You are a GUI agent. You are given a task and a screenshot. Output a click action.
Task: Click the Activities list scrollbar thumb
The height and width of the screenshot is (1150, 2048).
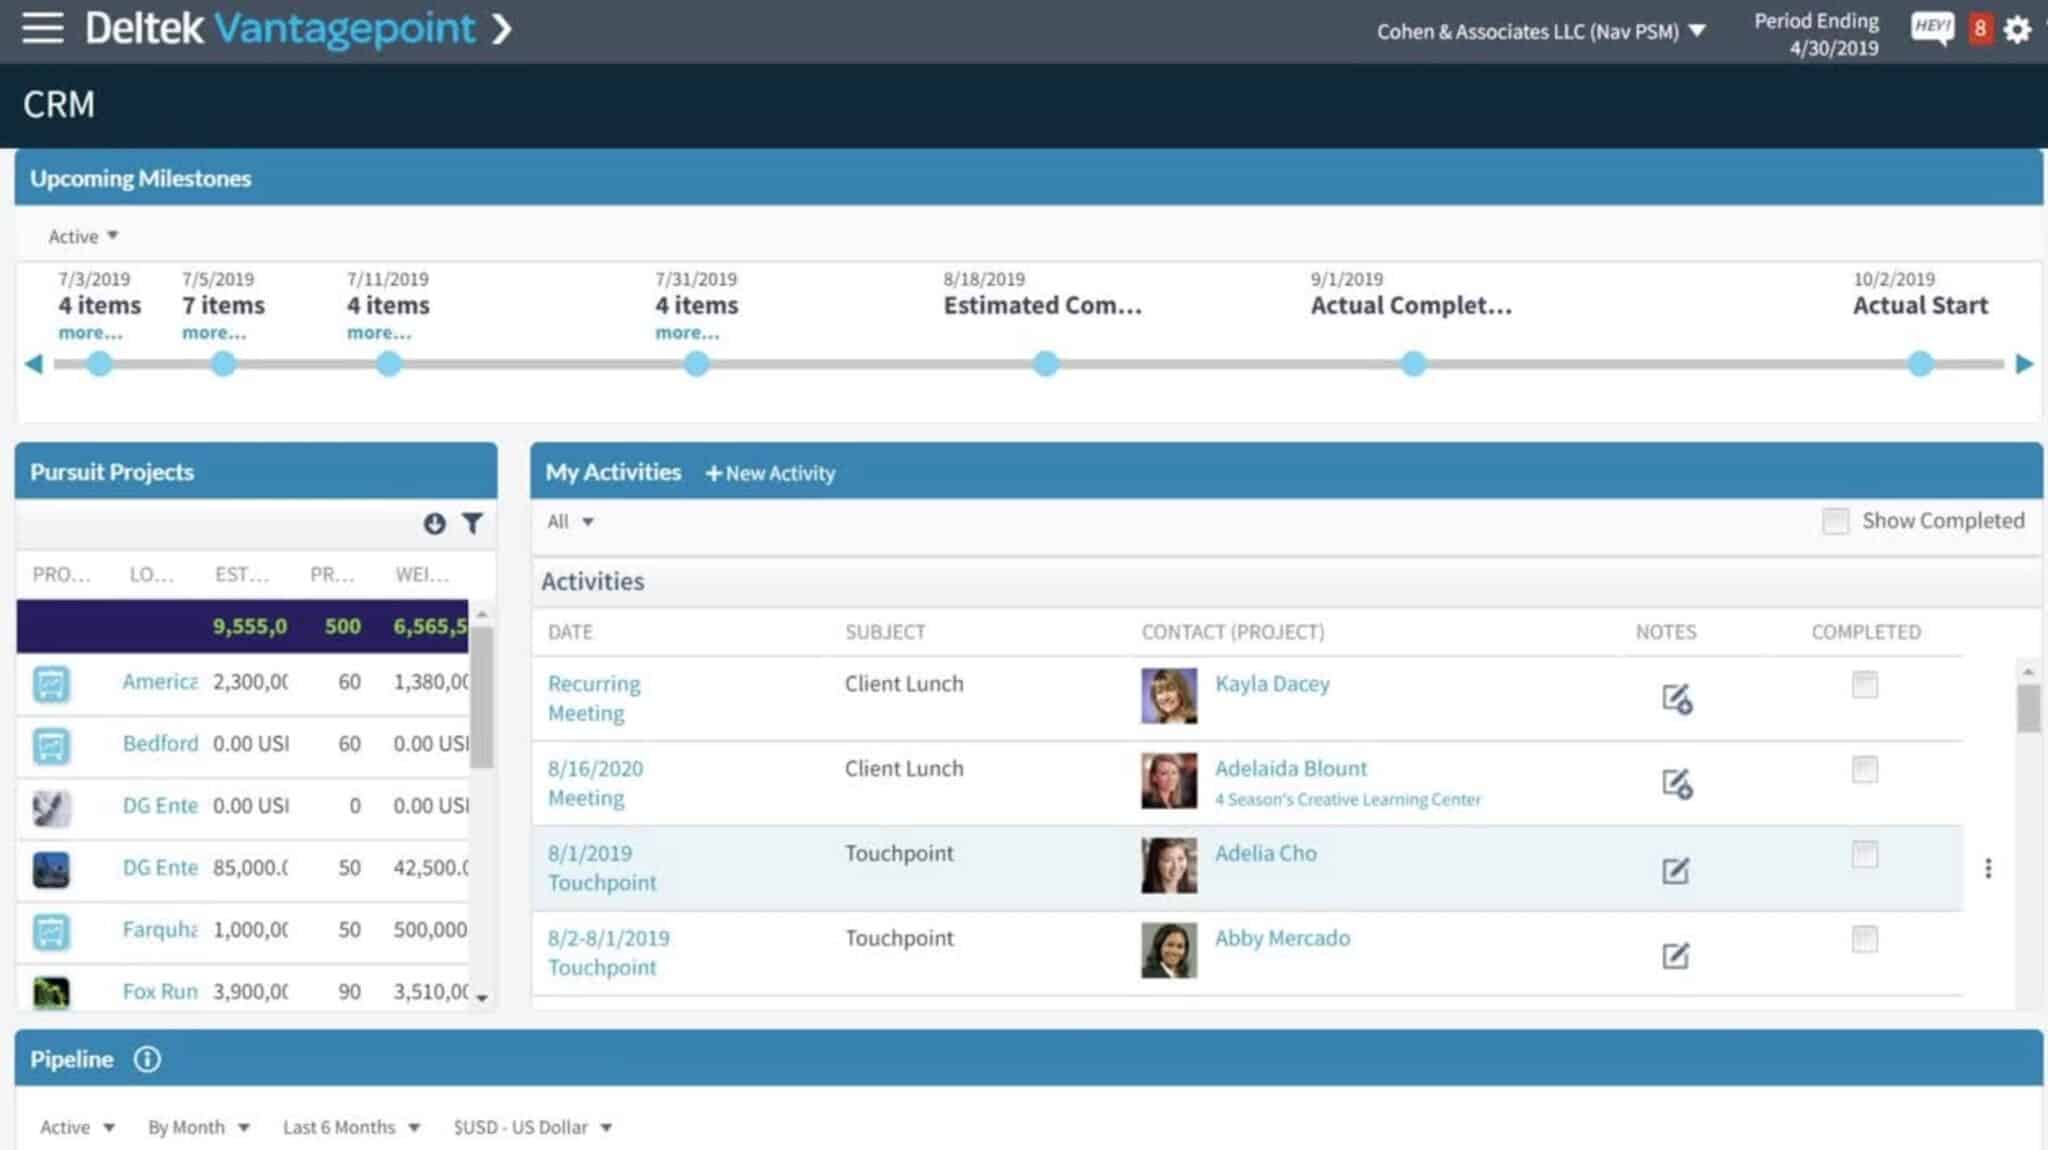point(2028,708)
